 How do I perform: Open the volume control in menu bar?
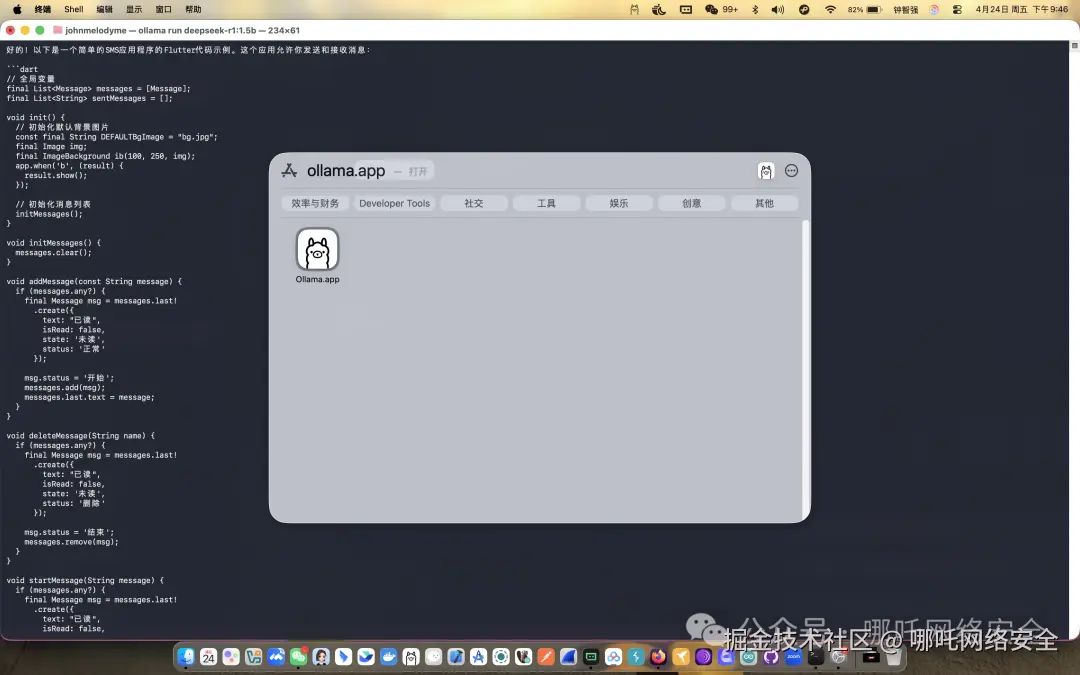[778, 10]
